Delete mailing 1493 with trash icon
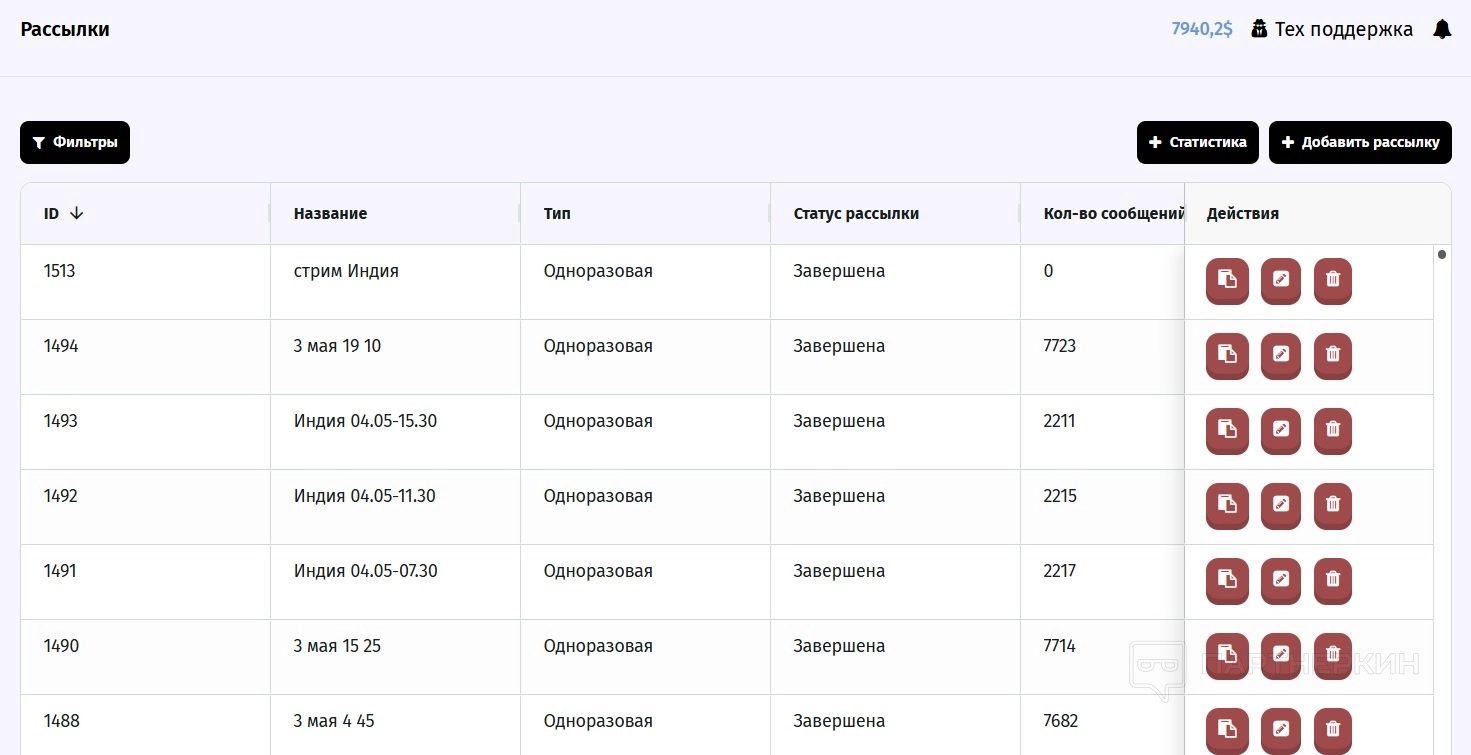This screenshot has width=1471, height=755. click(1332, 430)
